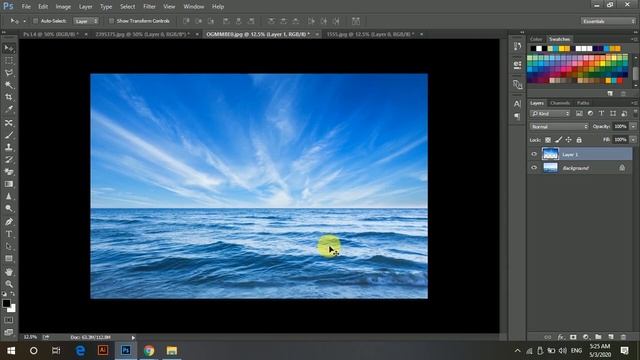Toggle filter for type layers

[601, 113]
